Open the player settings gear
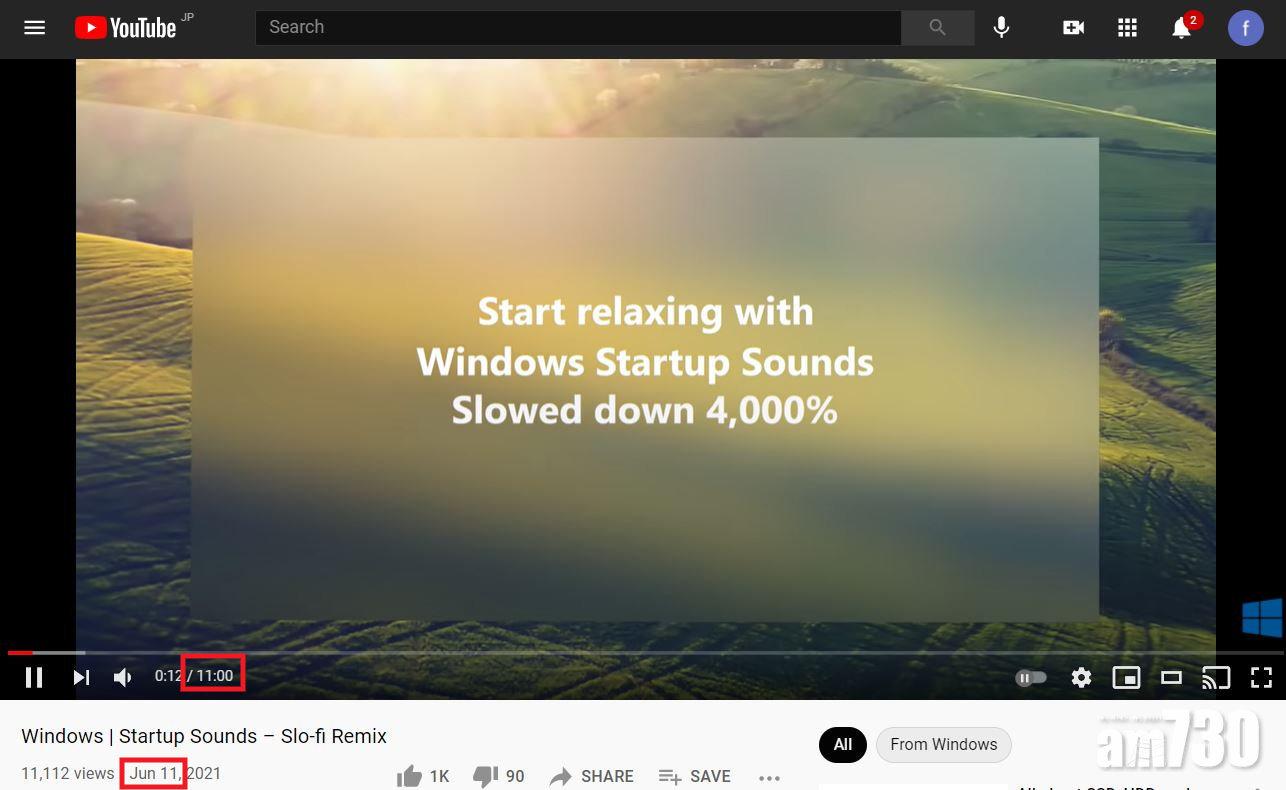The width and height of the screenshot is (1286, 790). [x=1081, y=678]
